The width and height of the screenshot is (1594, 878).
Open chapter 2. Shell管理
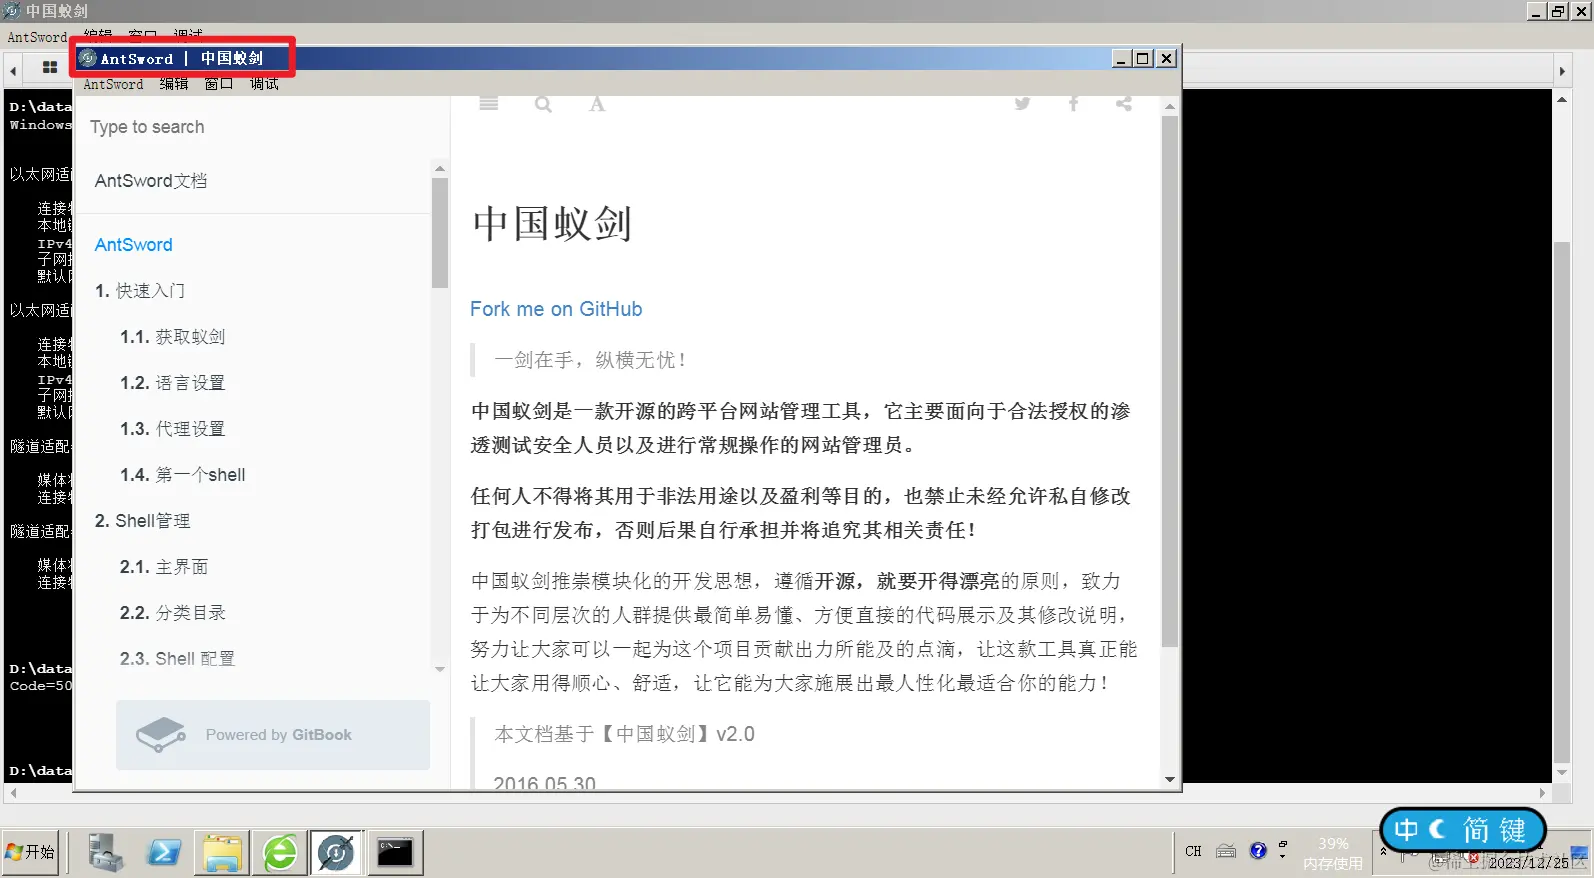pyautogui.click(x=142, y=521)
